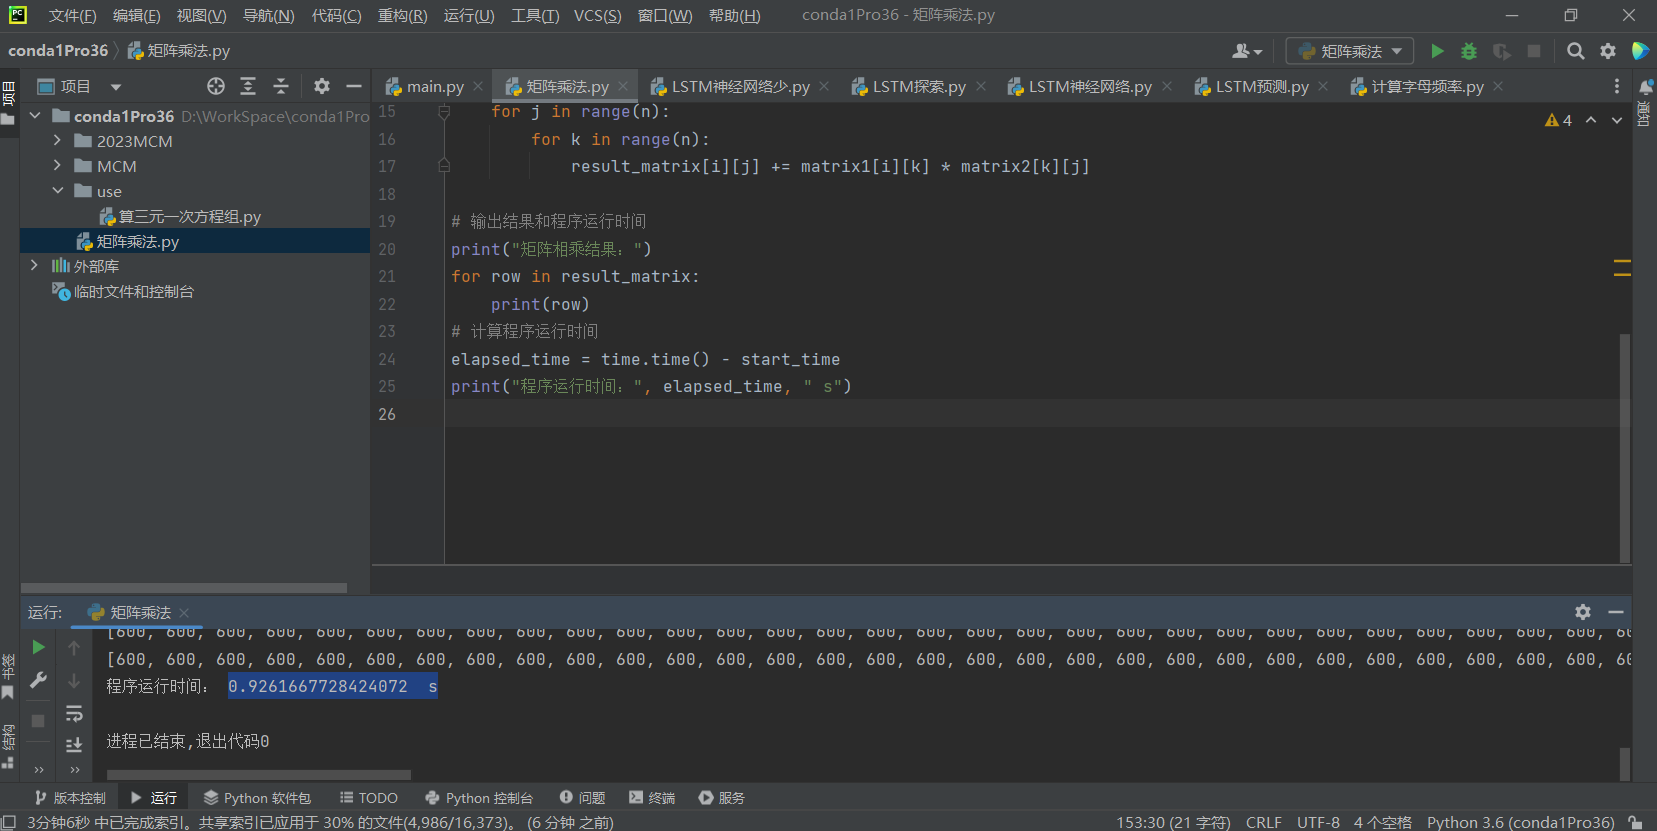1657x831 pixels.
Task: Click the run console horizontal scrollbar
Action: click(x=259, y=775)
